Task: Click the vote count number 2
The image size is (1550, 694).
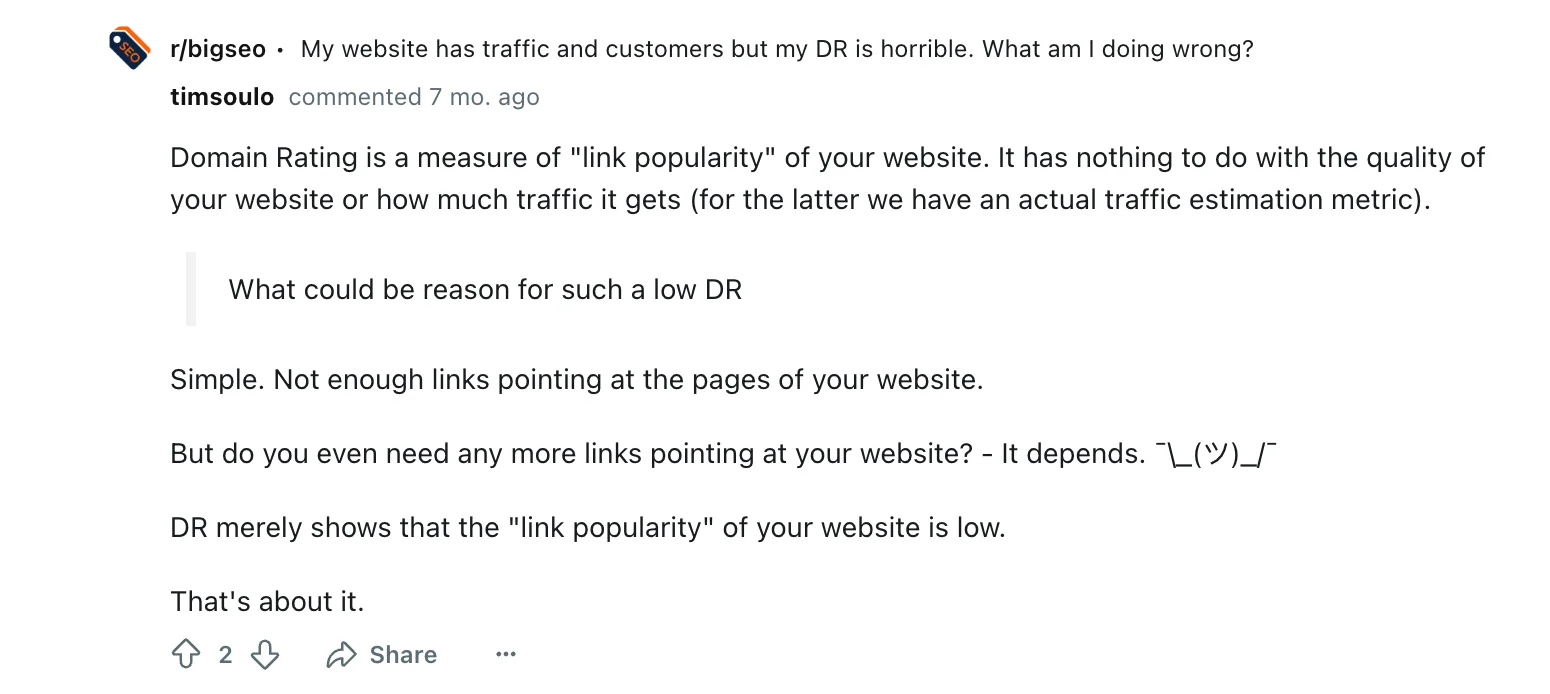Action: (225, 654)
